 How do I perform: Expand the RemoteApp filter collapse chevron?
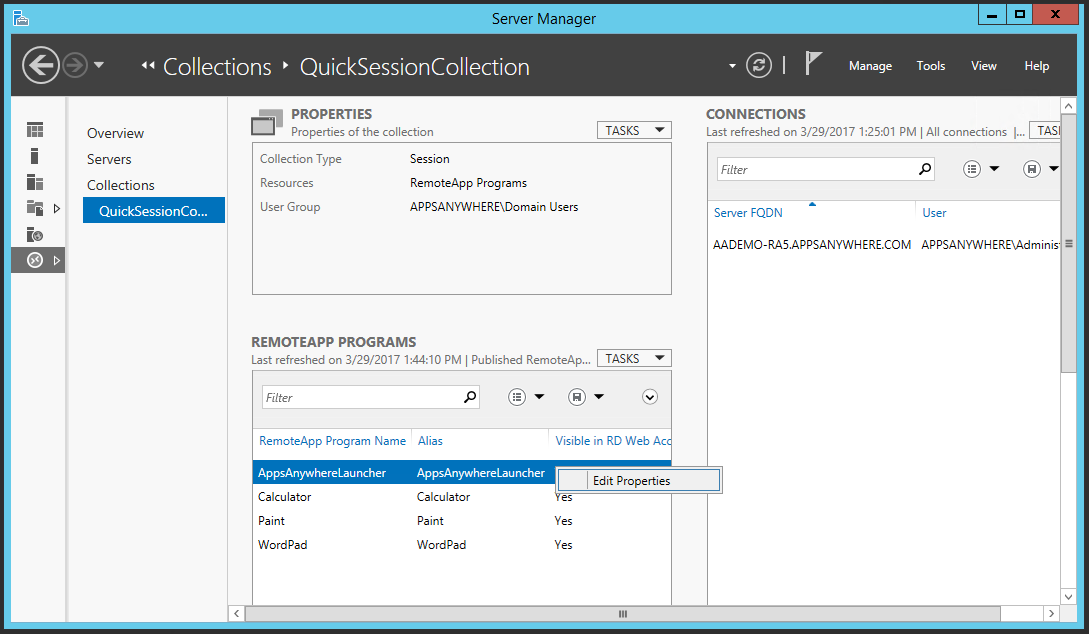tap(650, 397)
